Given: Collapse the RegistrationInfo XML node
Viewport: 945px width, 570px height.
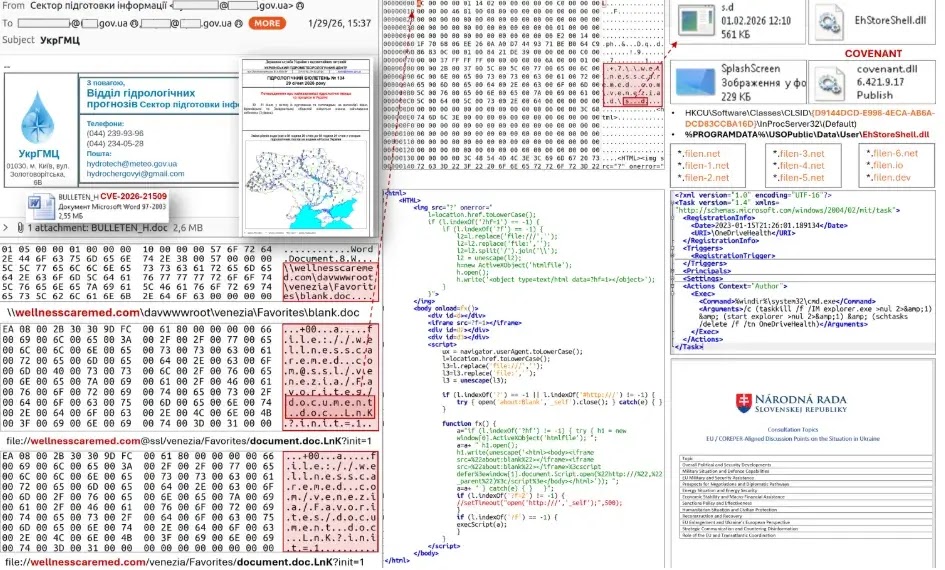Looking at the screenshot, I should click(x=673, y=218).
